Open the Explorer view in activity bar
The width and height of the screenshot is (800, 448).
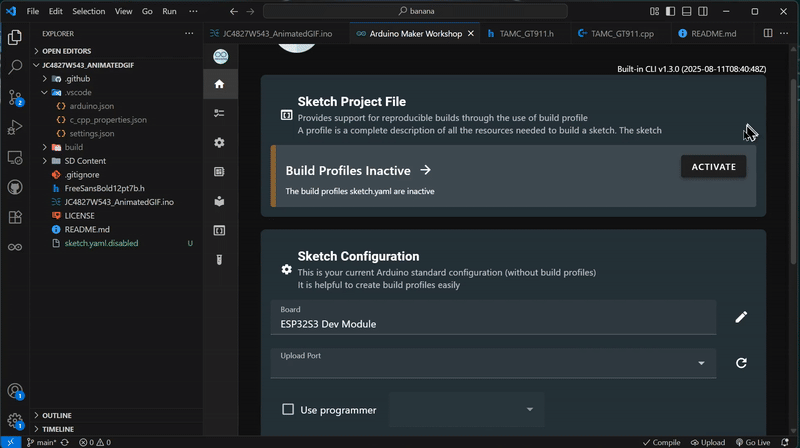coord(15,37)
